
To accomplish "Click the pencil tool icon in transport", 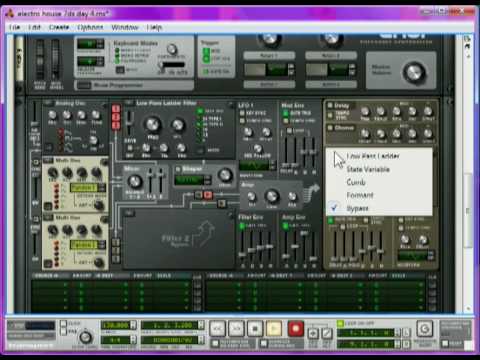I will click(327, 333).
